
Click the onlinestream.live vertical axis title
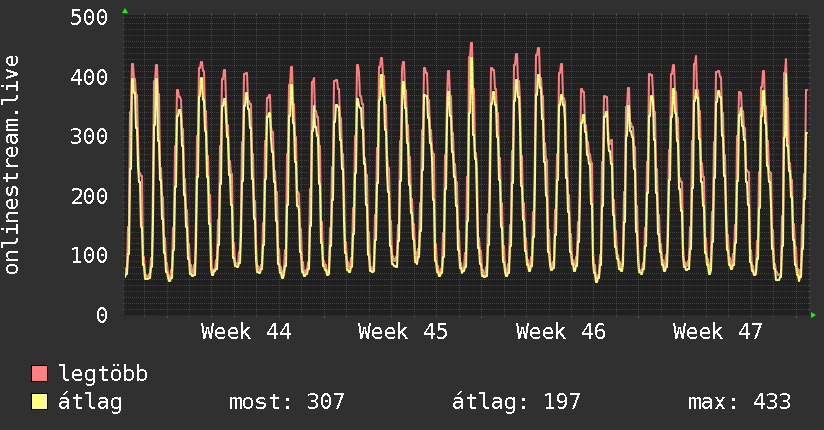pyautogui.click(x=12, y=165)
